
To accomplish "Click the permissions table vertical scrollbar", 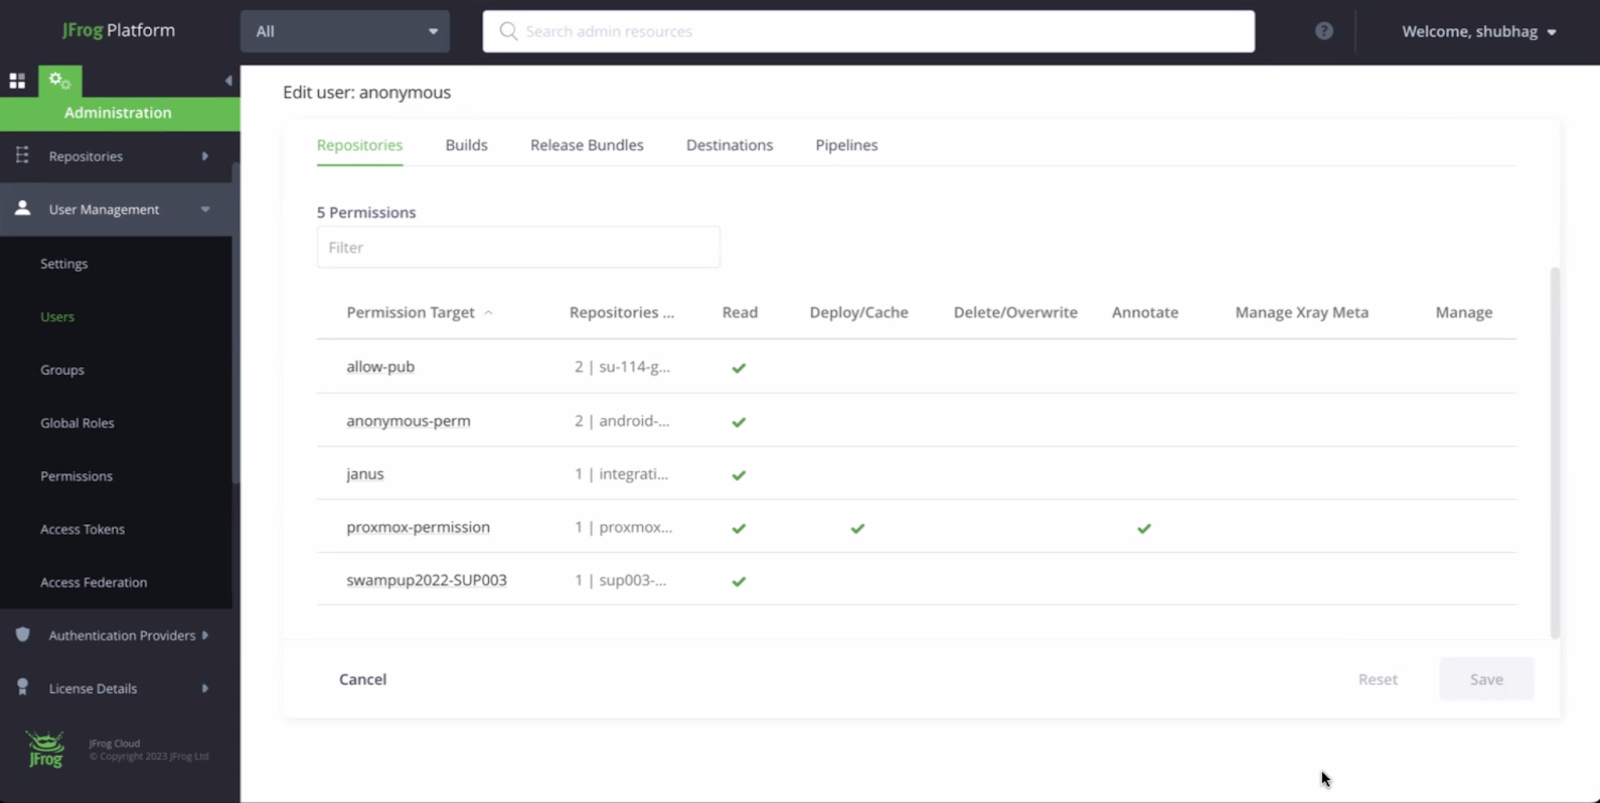I will (1554, 450).
